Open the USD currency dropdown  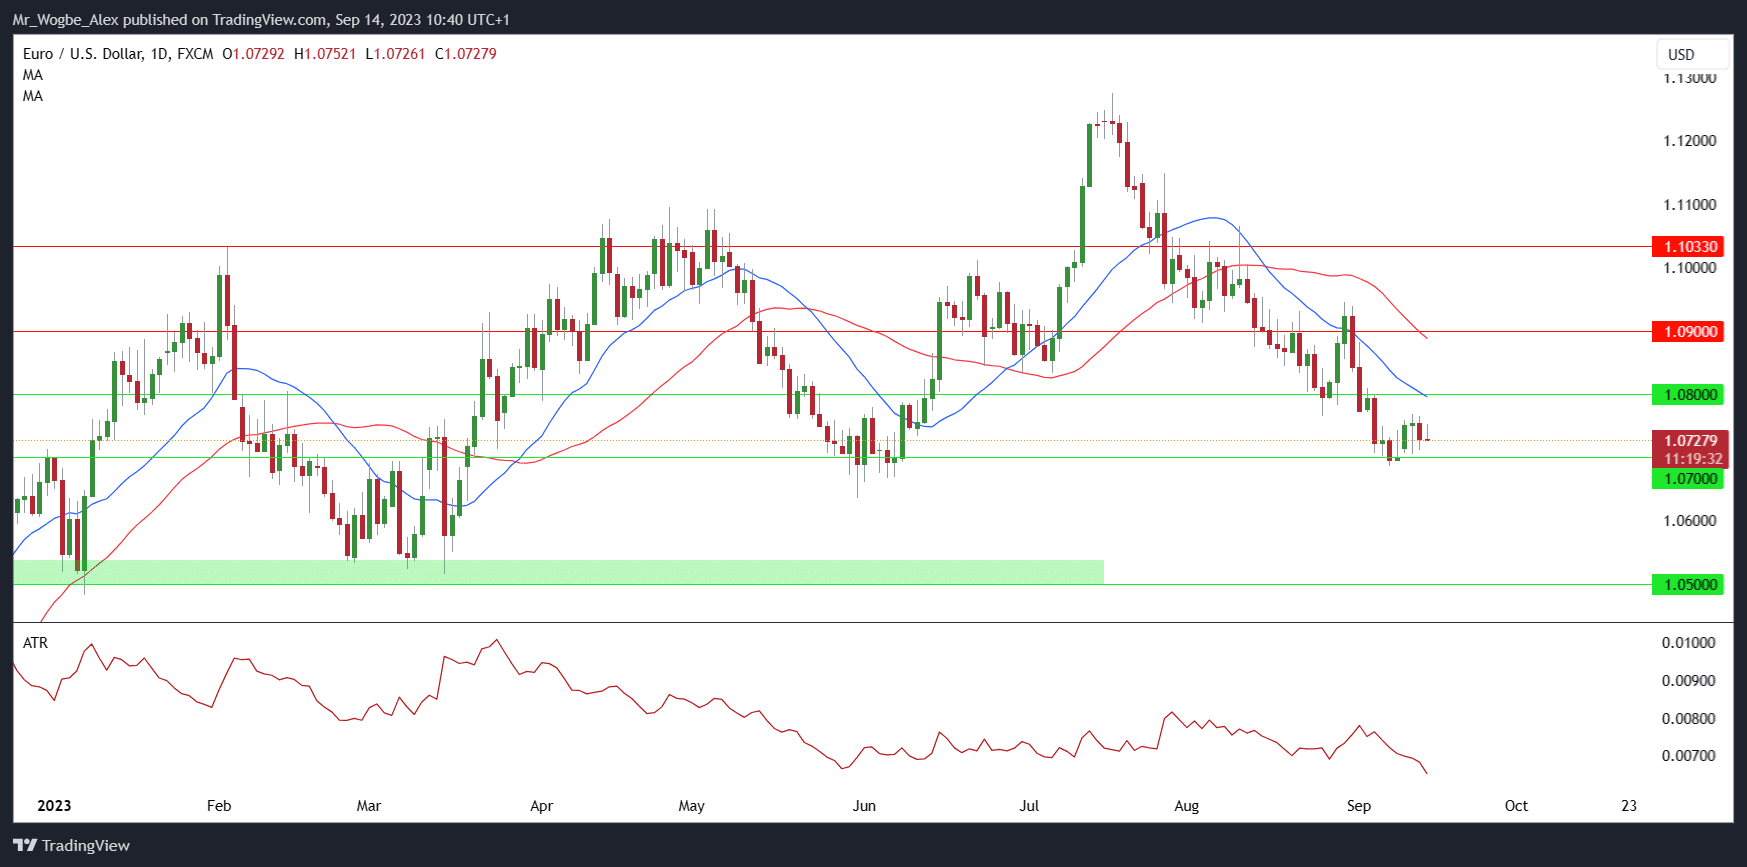(1692, 54)
